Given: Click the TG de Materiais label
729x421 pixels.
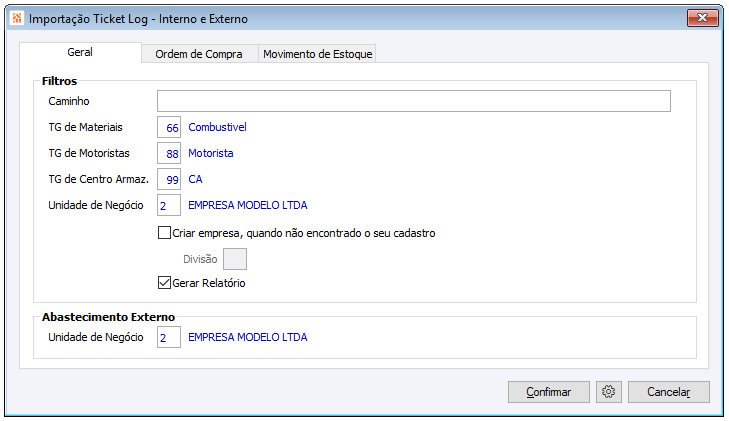Looking at the screenshot, I should [x=86, y=127].
